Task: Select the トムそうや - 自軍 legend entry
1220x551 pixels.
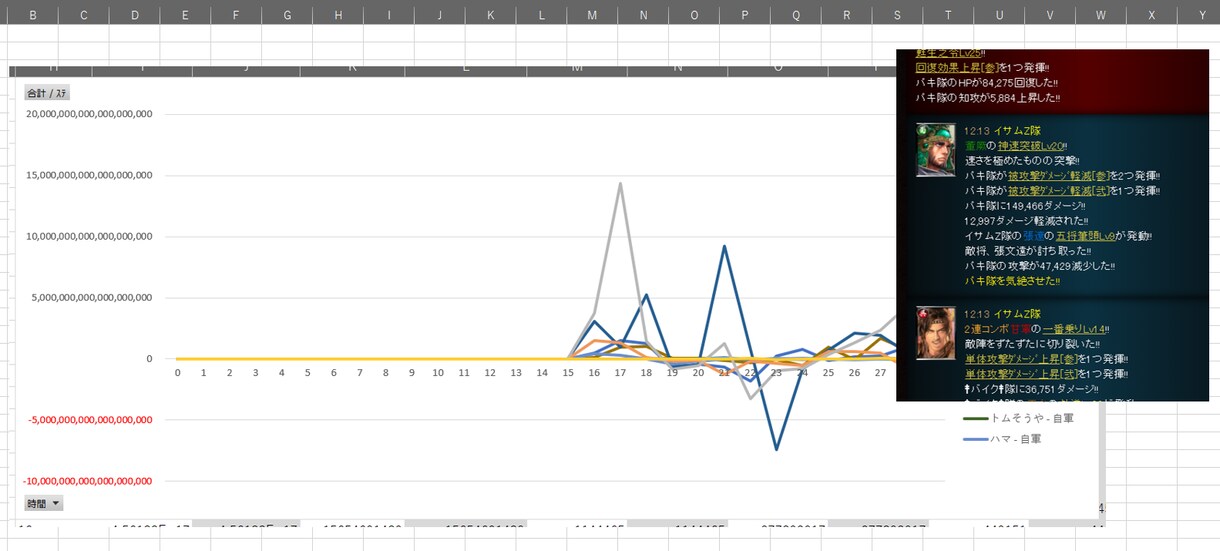Action: pyautogui.click(x=1019, y=418)
